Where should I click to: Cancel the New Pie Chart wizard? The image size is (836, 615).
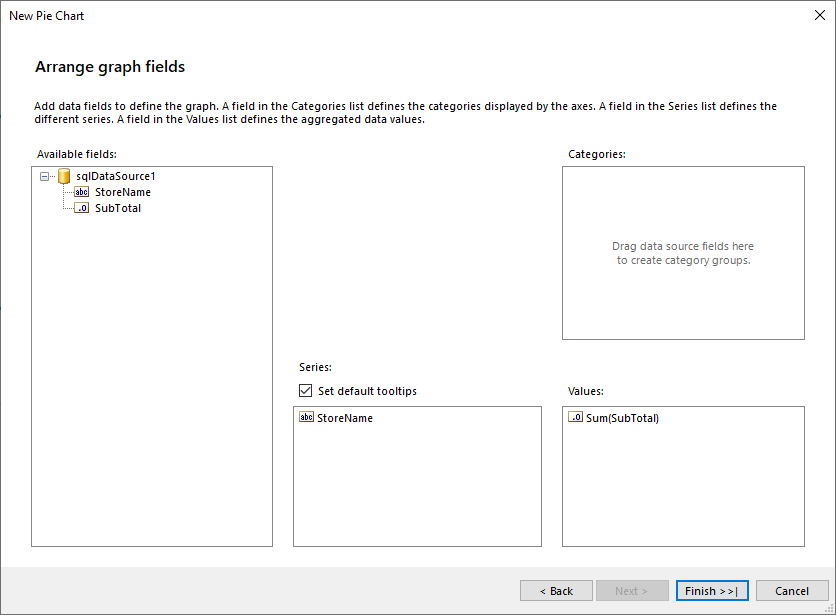pyautogui.click(x=792, y=590)
